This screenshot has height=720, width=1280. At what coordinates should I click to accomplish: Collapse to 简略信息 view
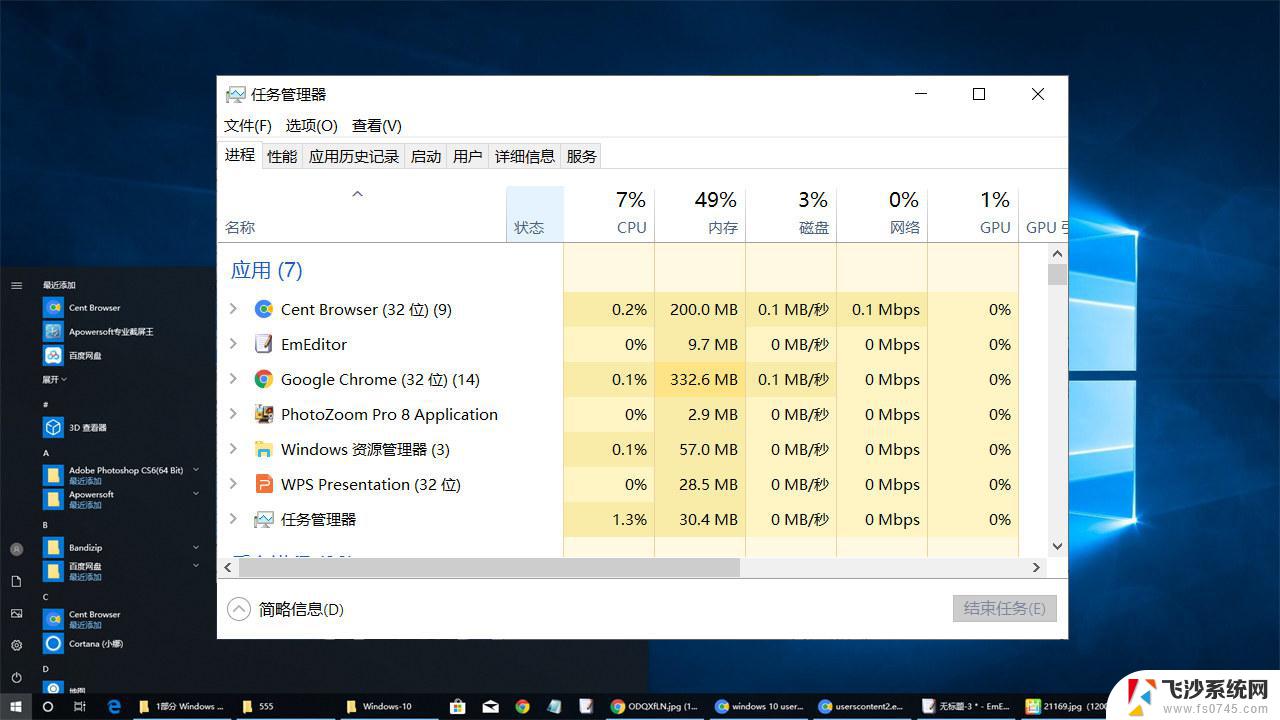[285, 609]
